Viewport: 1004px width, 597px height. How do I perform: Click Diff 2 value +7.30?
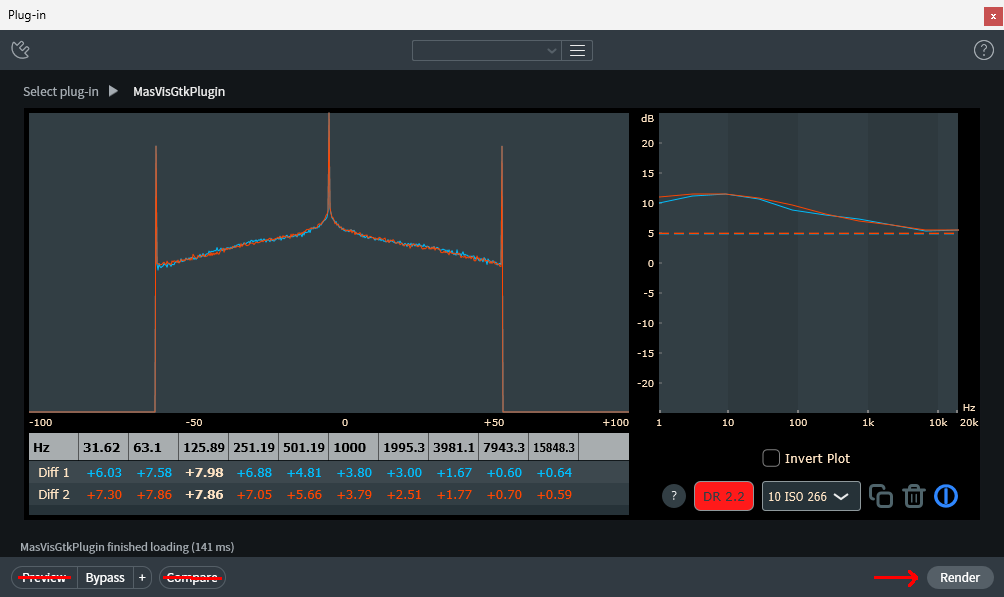104,495
